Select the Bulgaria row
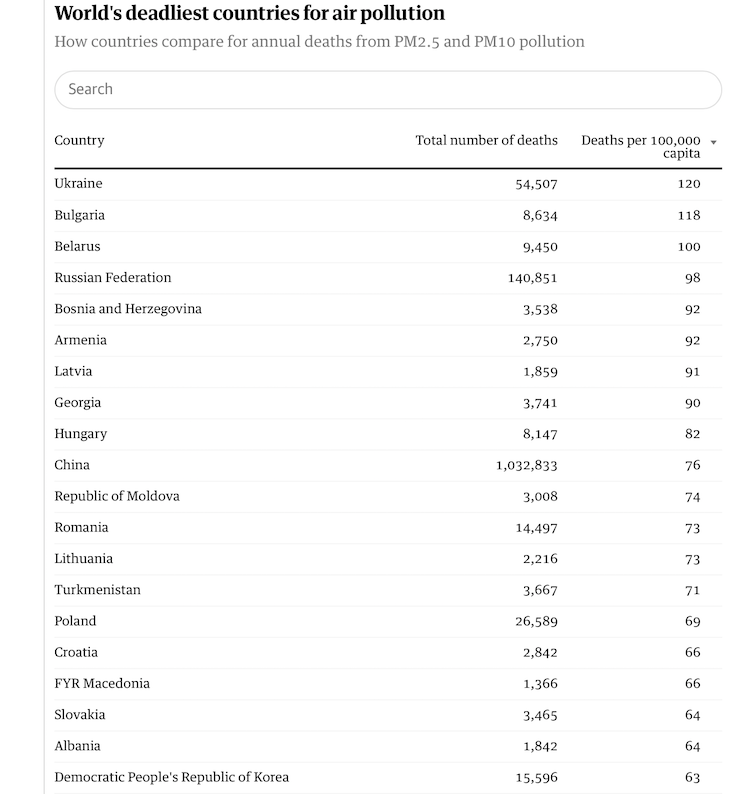This screenshot has width=740, height=794. (388, 215)
